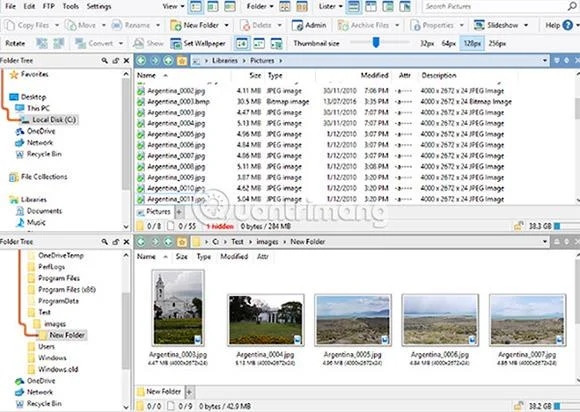Screen dimensions: 580x412
Task: Click the Show button
Action: (x=148, y=43)
